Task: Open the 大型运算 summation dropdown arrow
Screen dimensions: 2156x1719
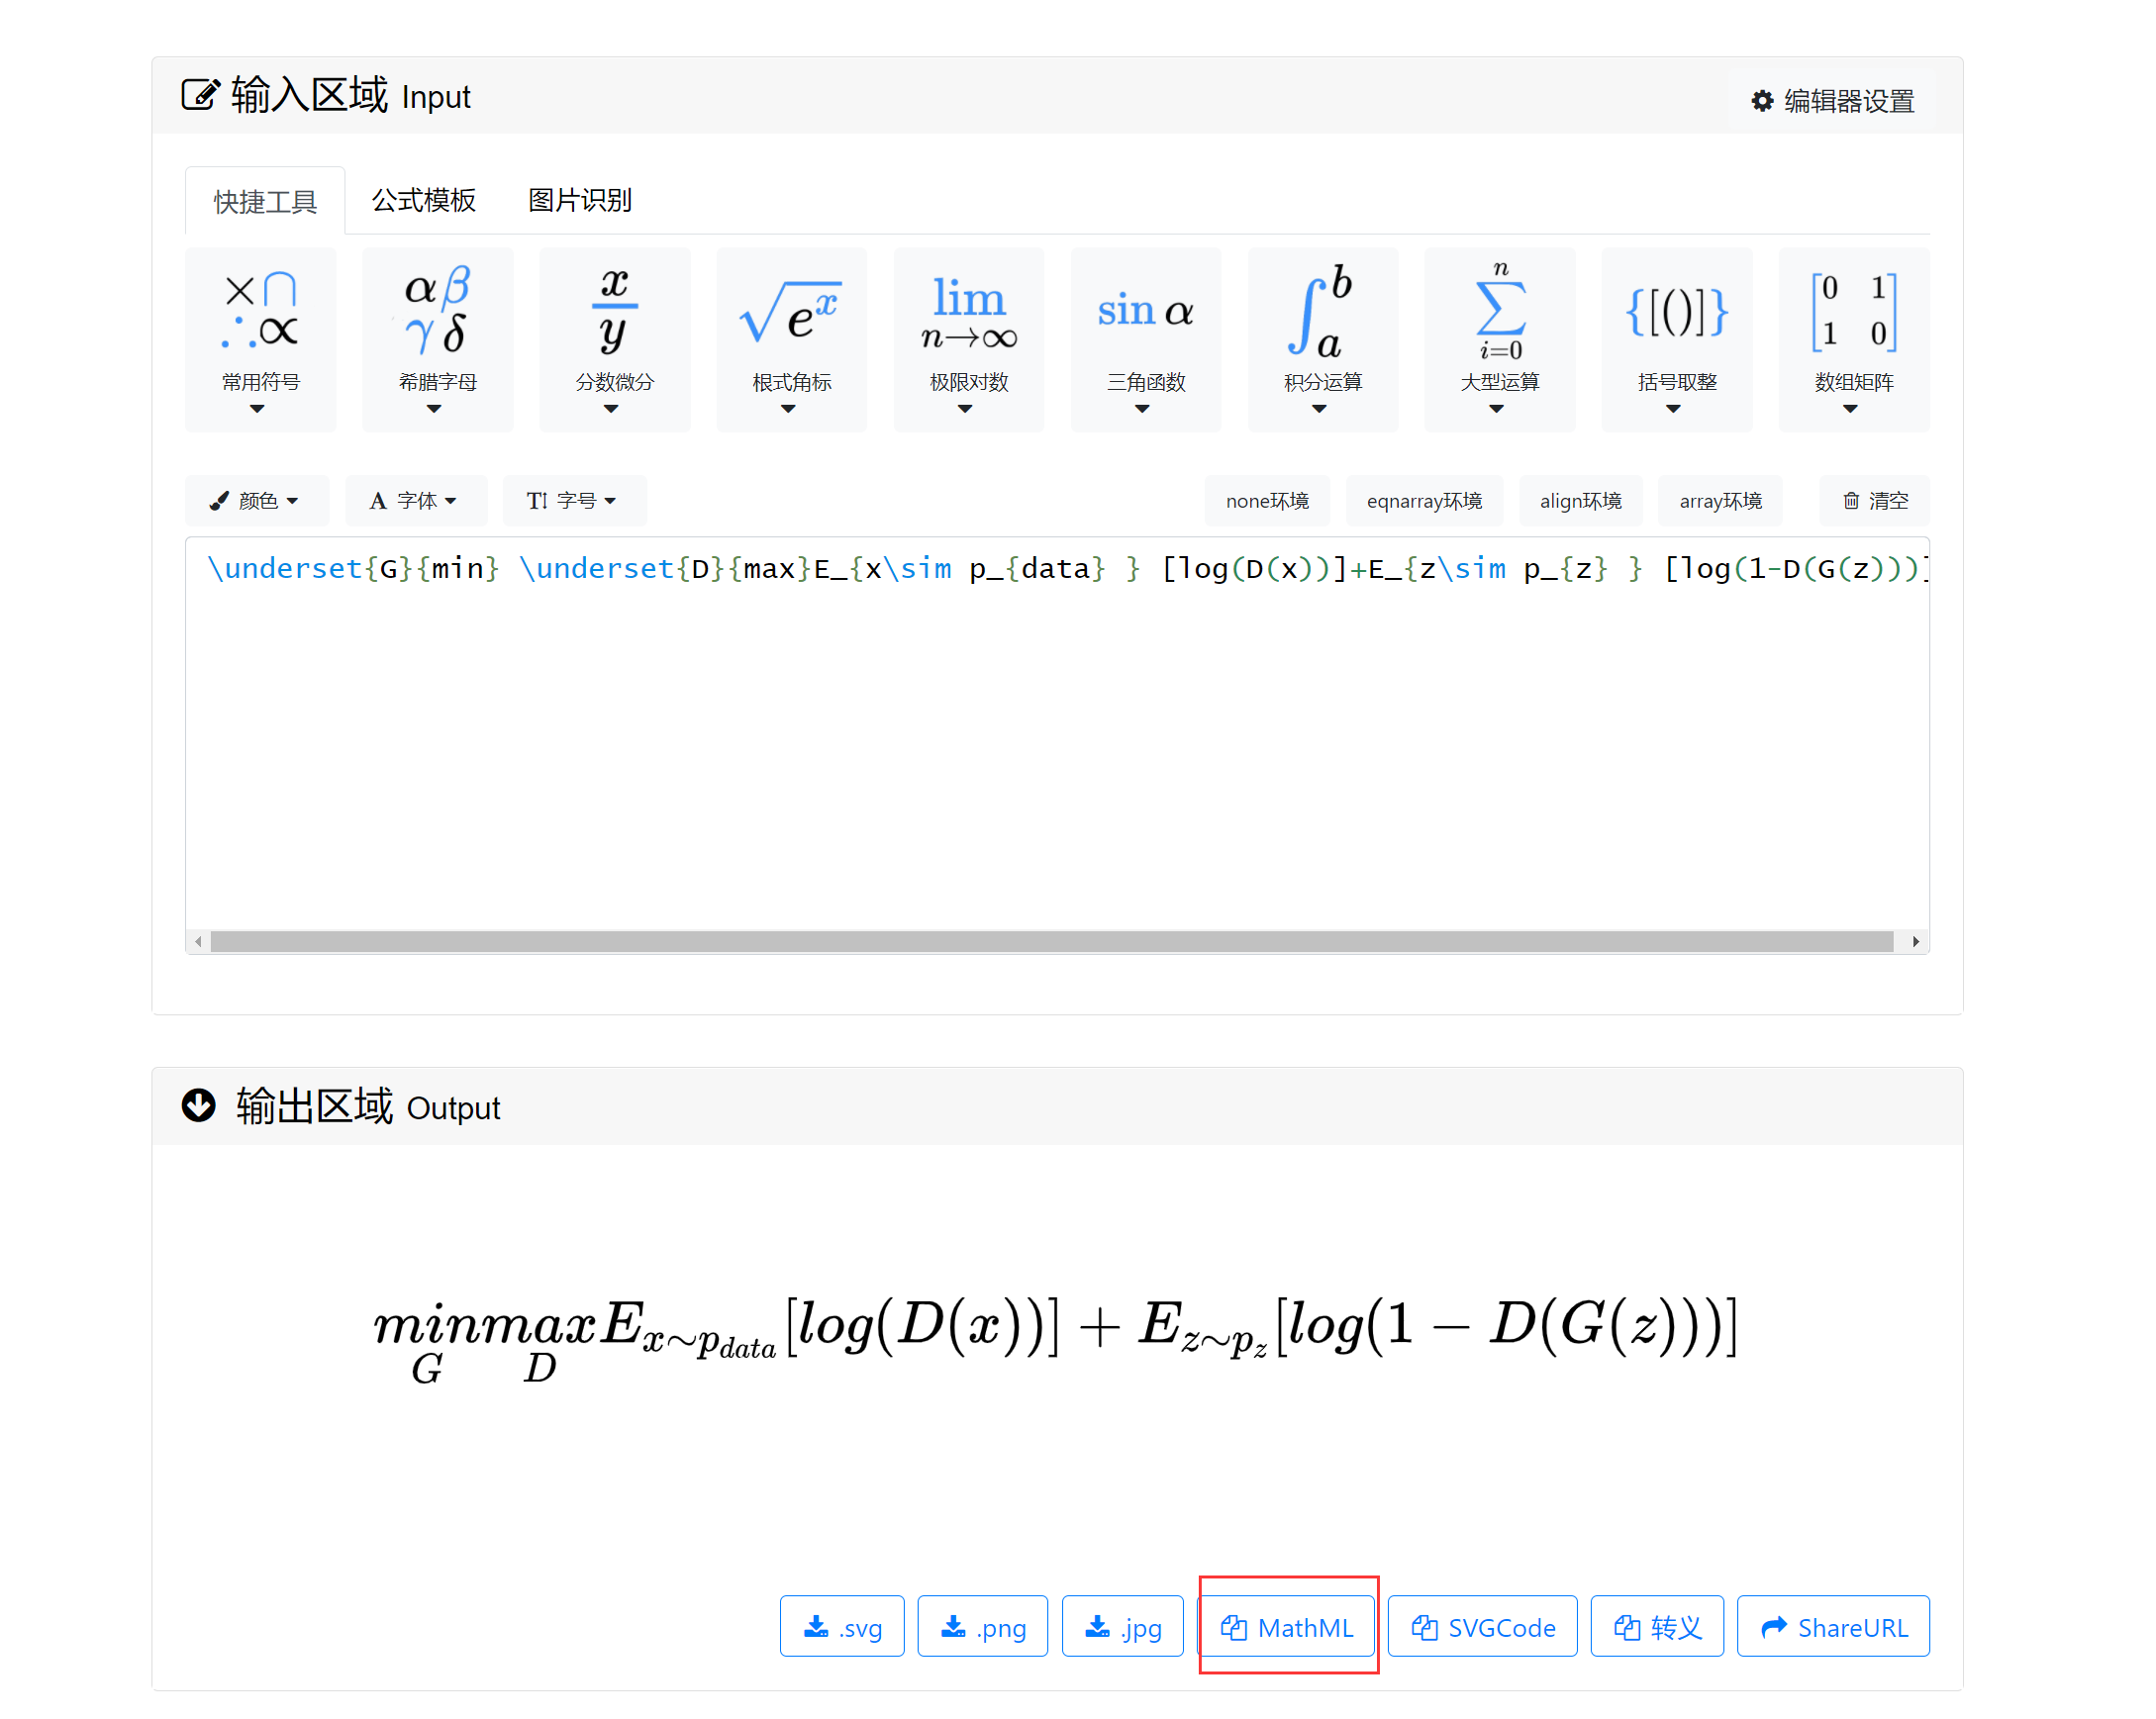Action: pos(1499,411)
